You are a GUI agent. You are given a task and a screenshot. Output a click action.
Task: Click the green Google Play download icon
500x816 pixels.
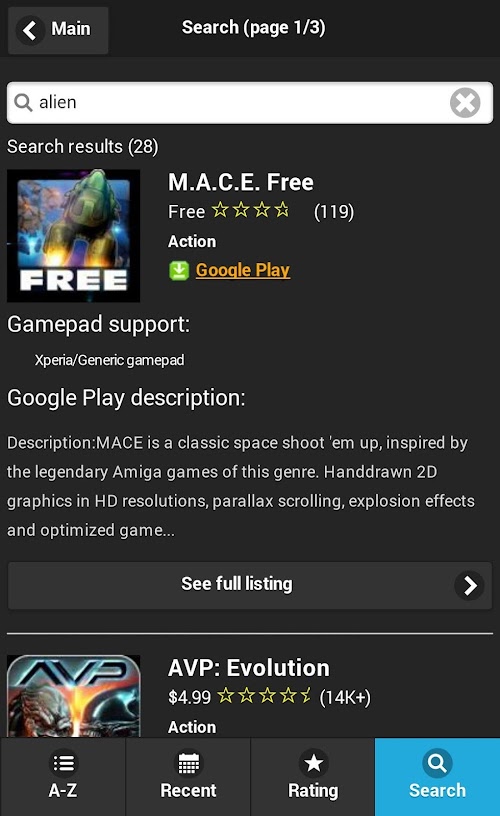pos(178,271)
